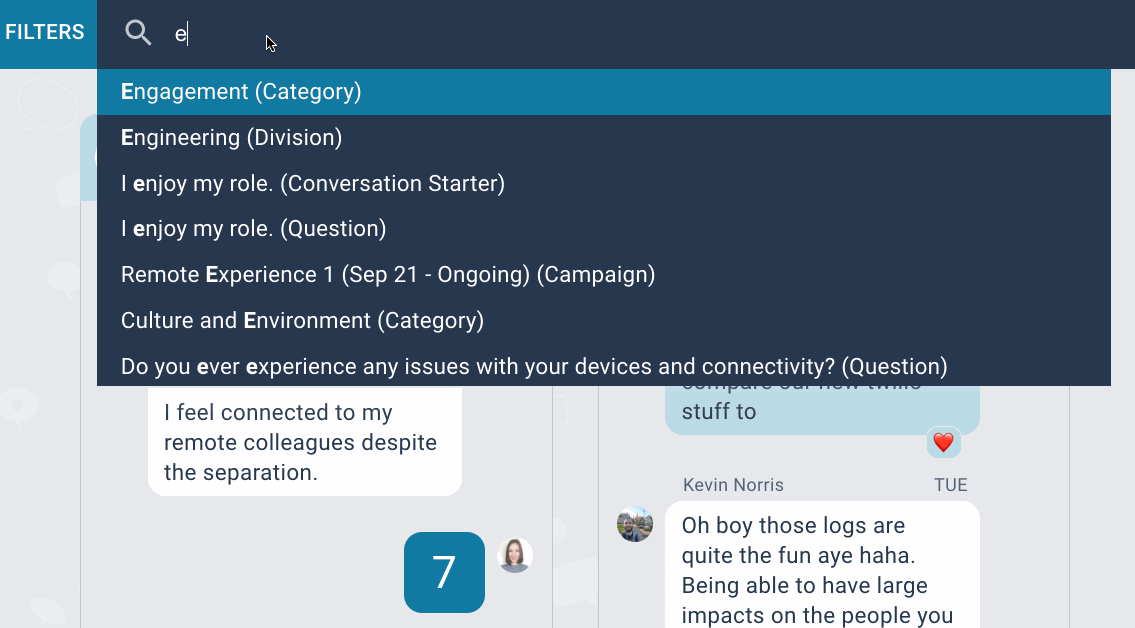The height and width of the screenshot is (628, 1135).
Task: Click into the search text field
Action: pos(600,34)
